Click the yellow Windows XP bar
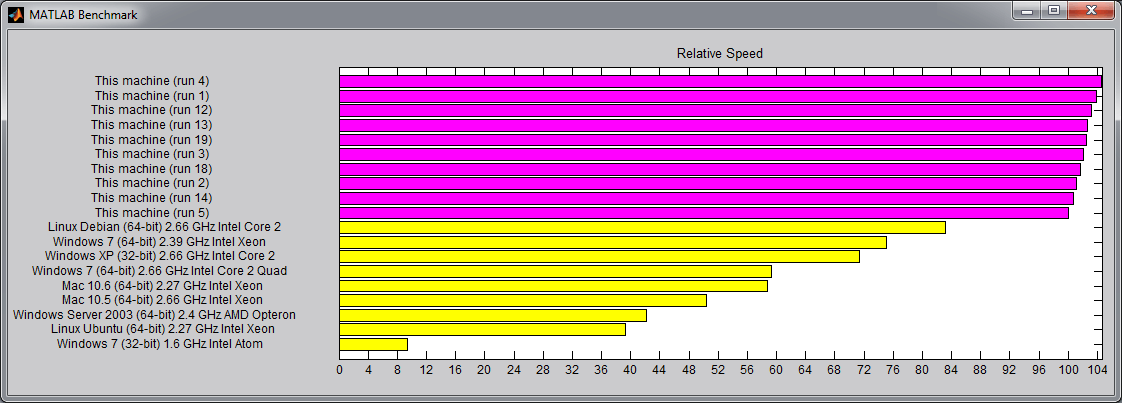The height and width of the screenshot is (403, 1122). [x=600, y=256]
